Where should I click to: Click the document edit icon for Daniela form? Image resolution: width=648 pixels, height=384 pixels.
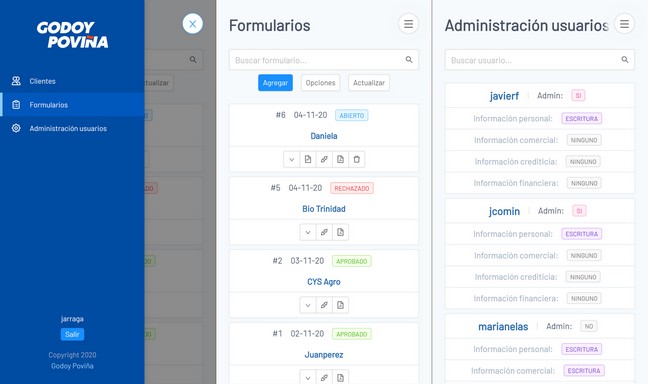[308, 159]
